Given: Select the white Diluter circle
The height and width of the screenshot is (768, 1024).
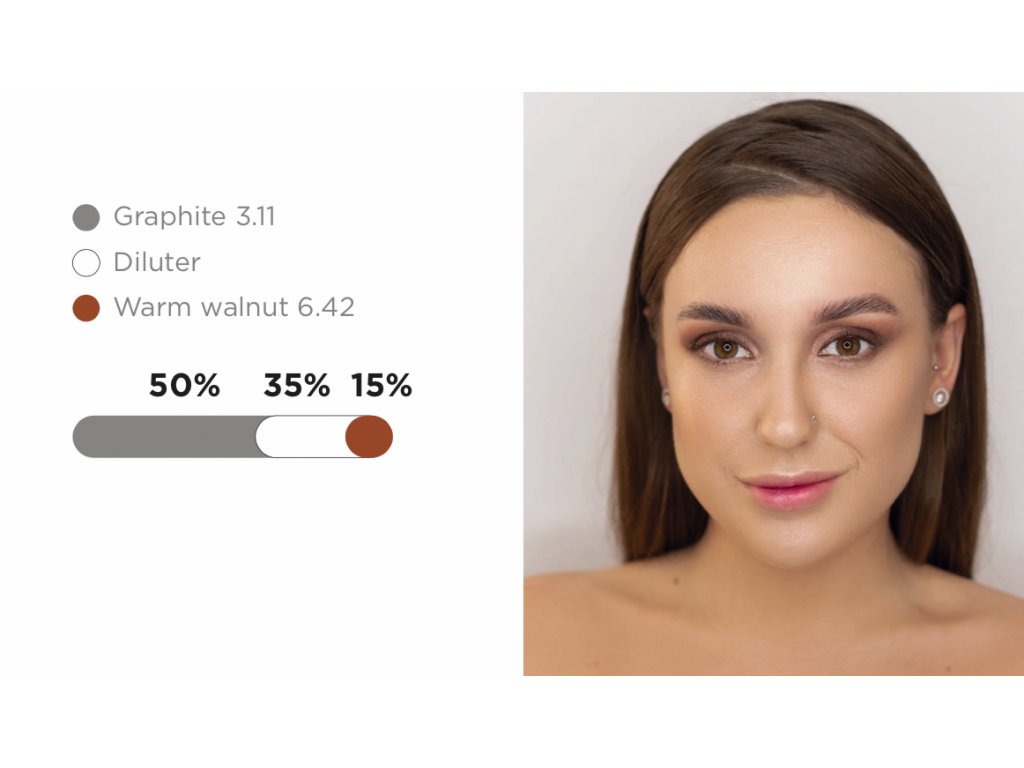Looking at the screenshot, I should (x=86, y=263).
